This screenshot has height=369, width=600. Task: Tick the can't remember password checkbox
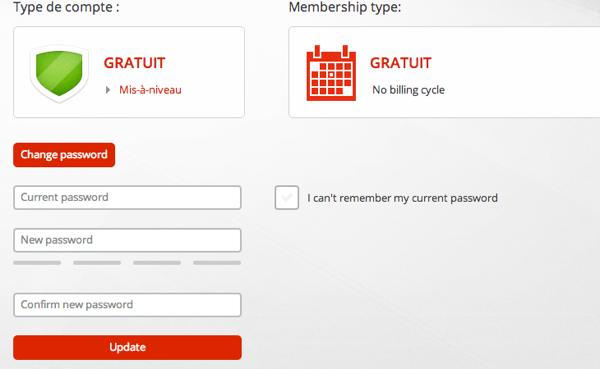pos(287,198)
